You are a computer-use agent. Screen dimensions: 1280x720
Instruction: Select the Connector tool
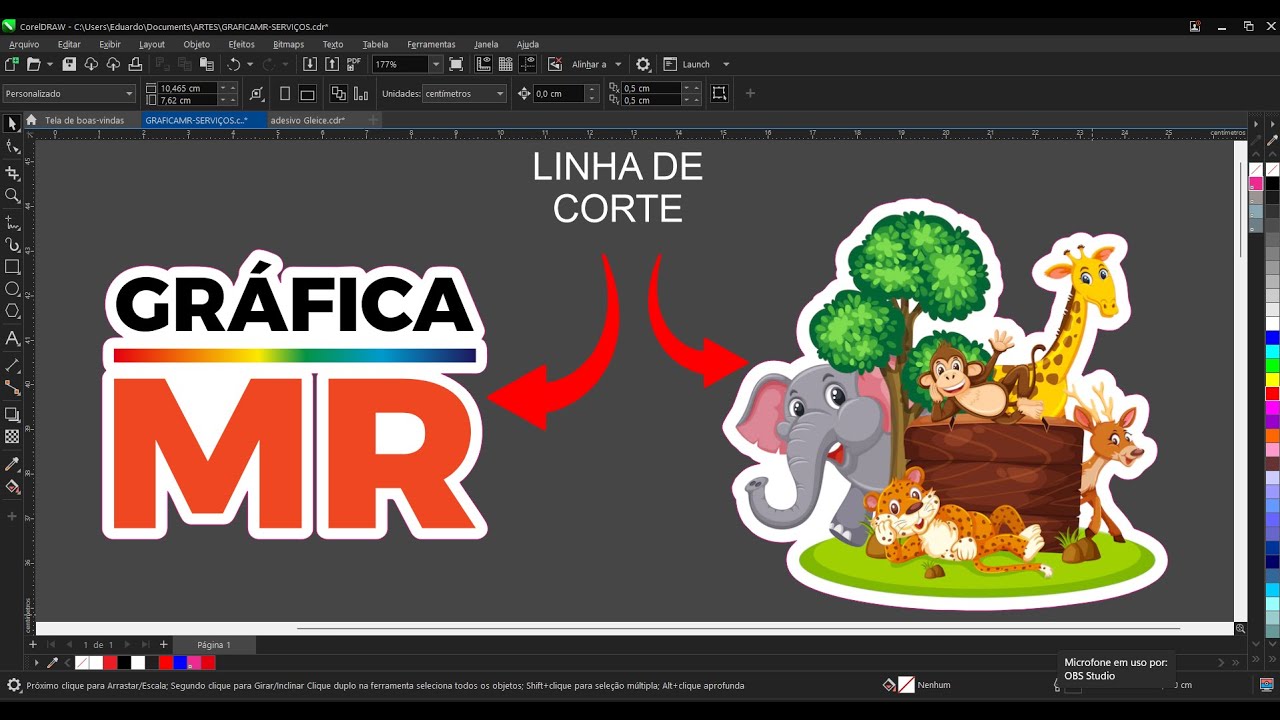click(x=12, y=387)
